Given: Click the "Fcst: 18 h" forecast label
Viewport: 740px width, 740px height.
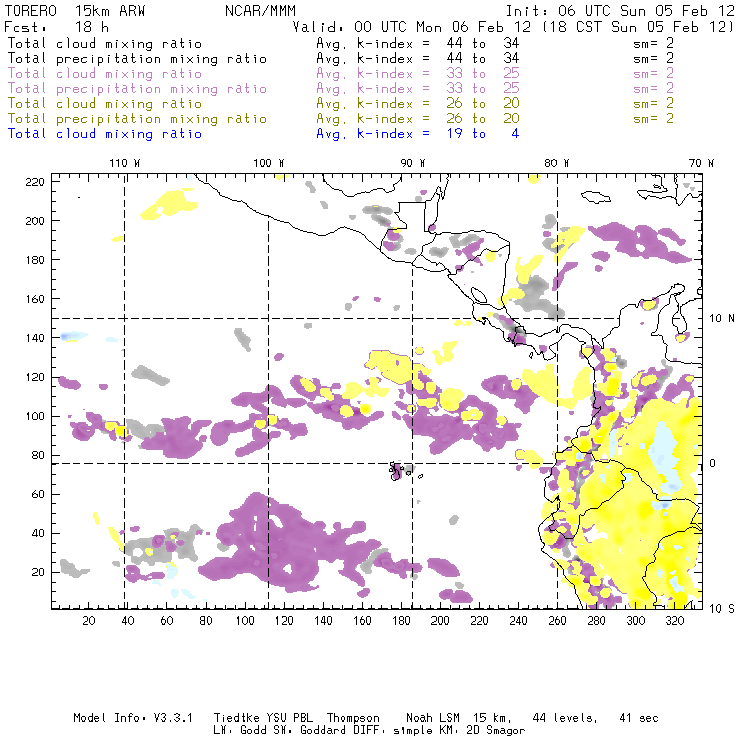Looking at the screenshot, I should (56, 27).
